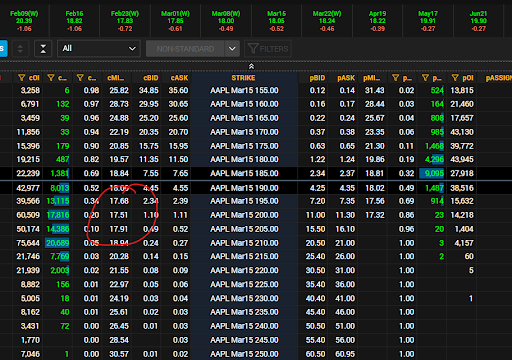
Task: Select the AAPL Mar15 215.00 strike row
Action: (x=244, y=256)
